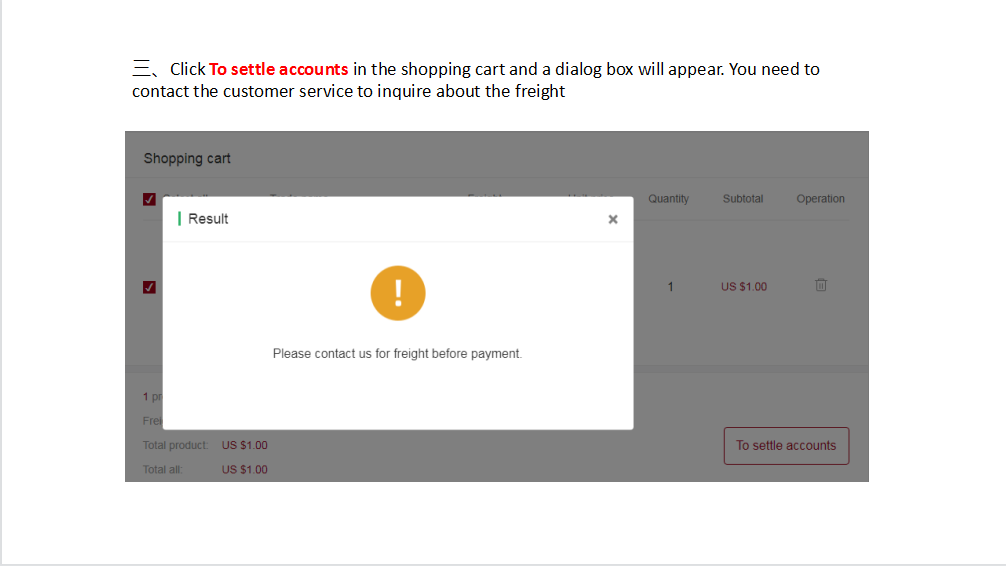1006x566 pixels.
Task: Close the Result dialog with the X
Action: click(613, 219)
